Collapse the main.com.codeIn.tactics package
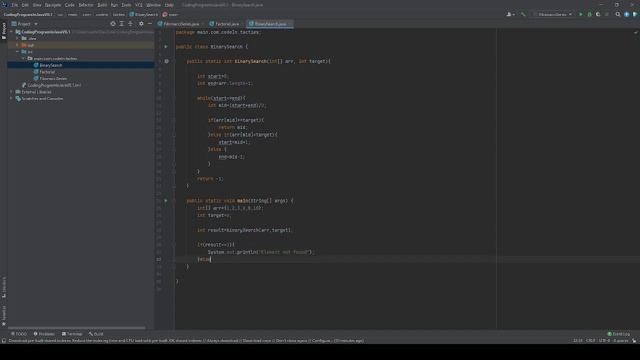 [23, 58]
